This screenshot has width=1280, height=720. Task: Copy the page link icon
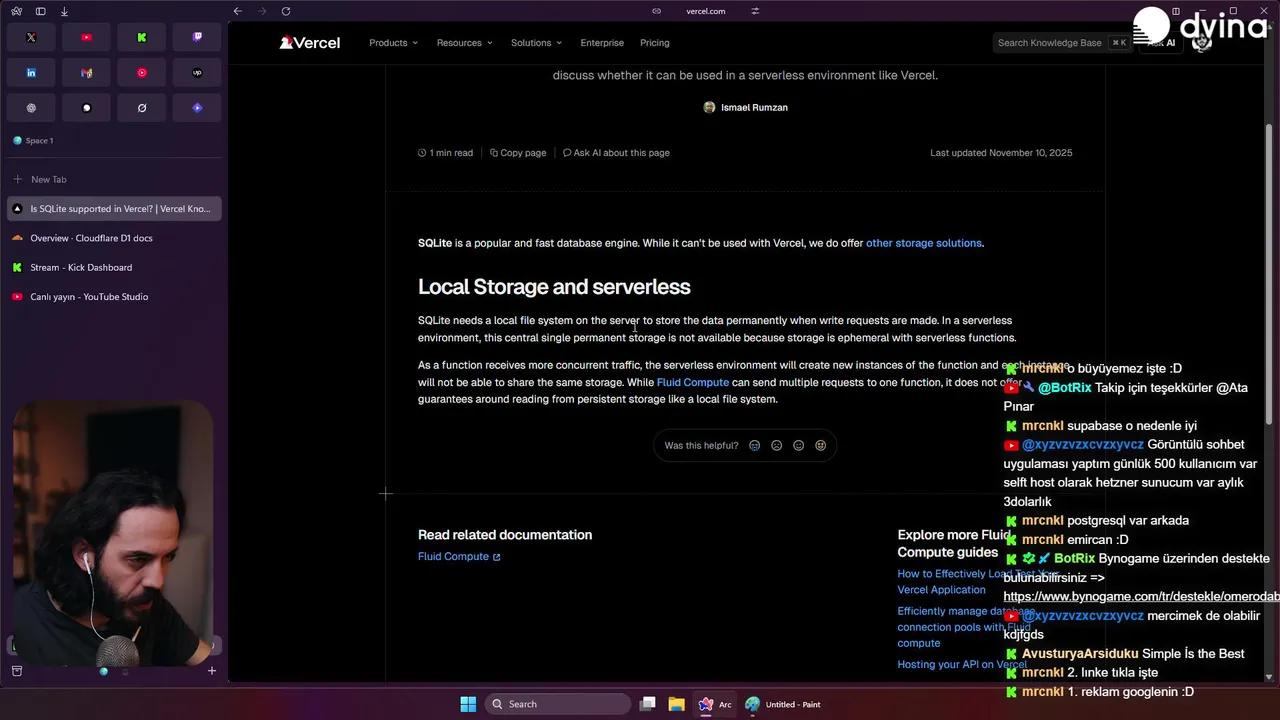pyautogui.click(x=656, y=11)
